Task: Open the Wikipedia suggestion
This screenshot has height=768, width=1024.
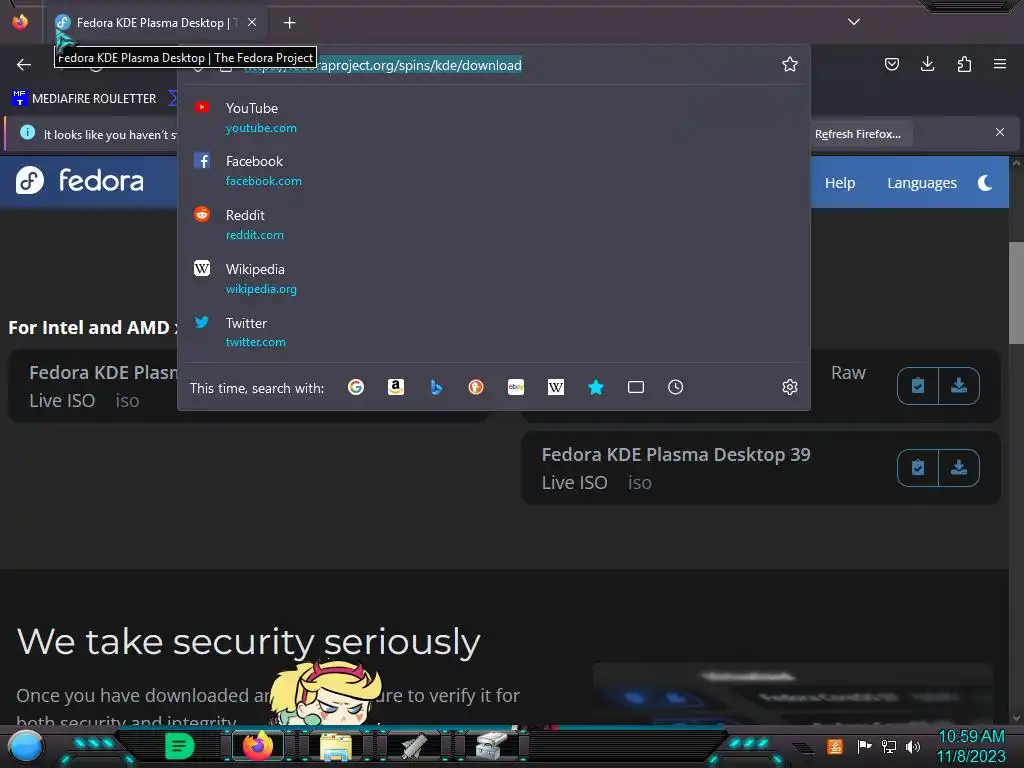Action: 493,278
